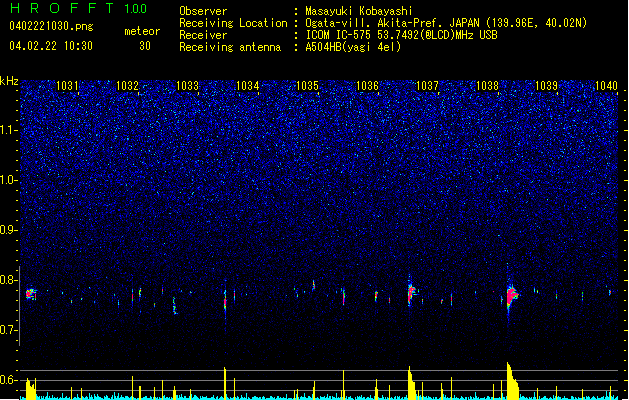Click the 1040 time axis marker
This screenshot has height=400, width=629.
(607, 86)
